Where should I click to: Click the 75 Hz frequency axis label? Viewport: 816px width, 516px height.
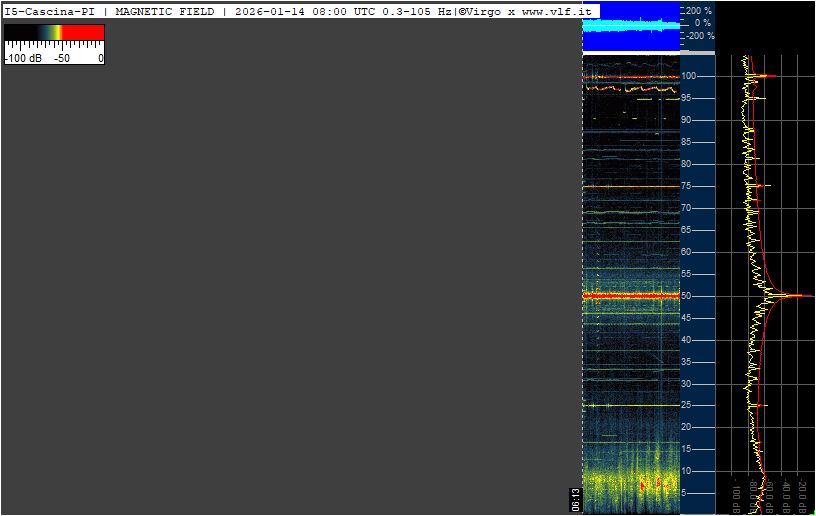click(687, 186)
